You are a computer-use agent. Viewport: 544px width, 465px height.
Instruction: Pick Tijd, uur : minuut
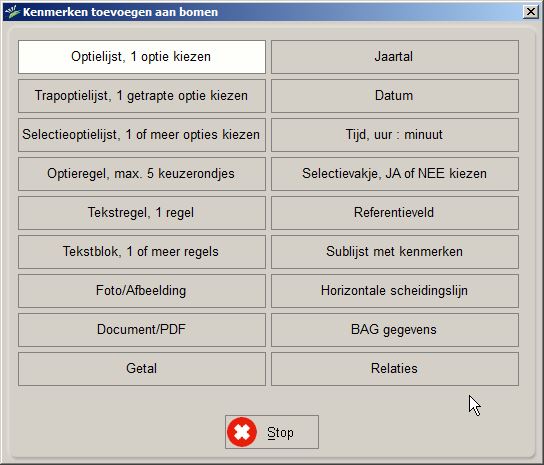[x=395, y=135]
